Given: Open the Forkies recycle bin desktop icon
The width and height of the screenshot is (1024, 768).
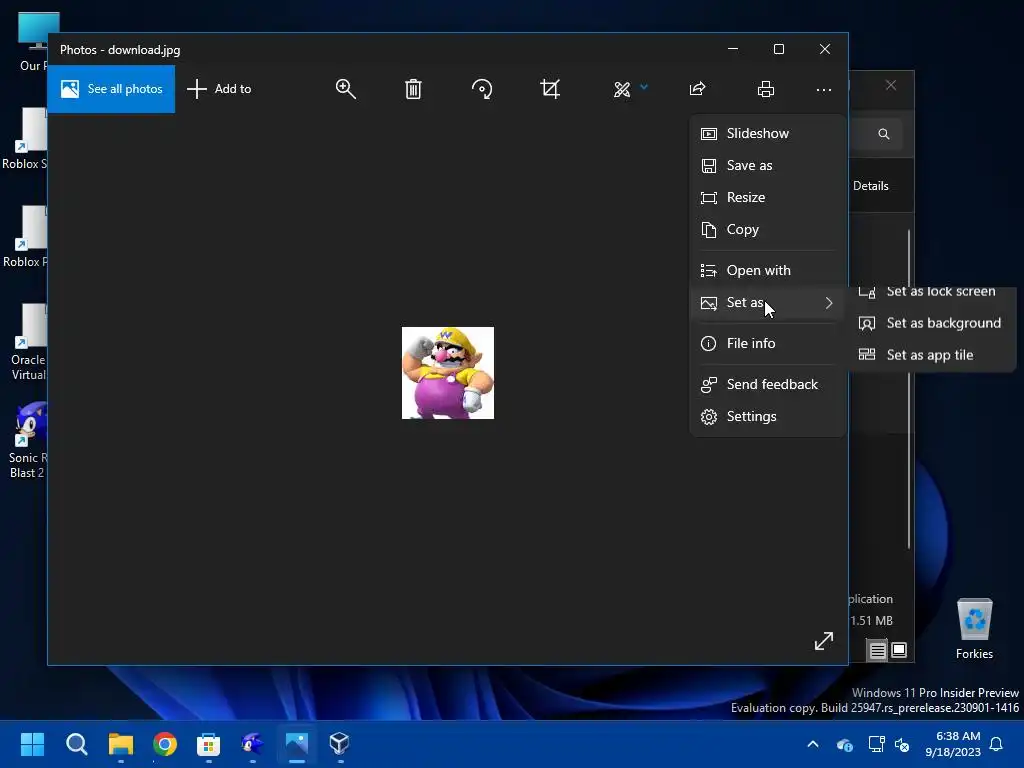Looking at the screenshot, I should [974, 628].
